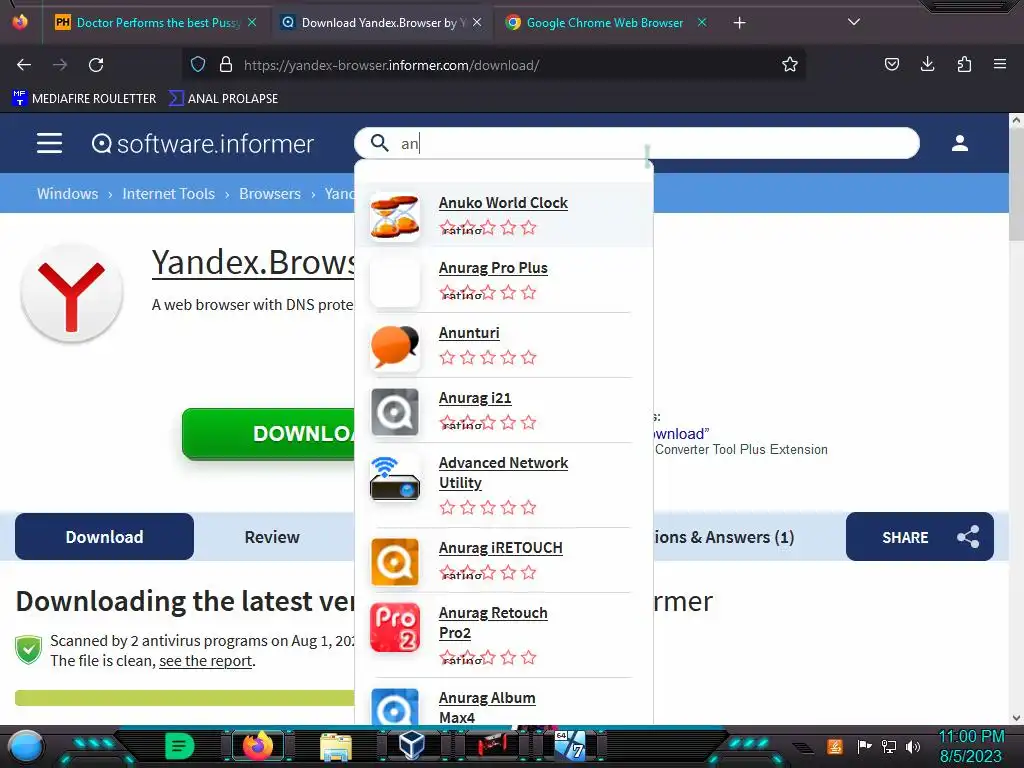The width and height of the screenshot is (1024, 768).
Task: Open the Review section tab
Action: click(x=272, y=537)
